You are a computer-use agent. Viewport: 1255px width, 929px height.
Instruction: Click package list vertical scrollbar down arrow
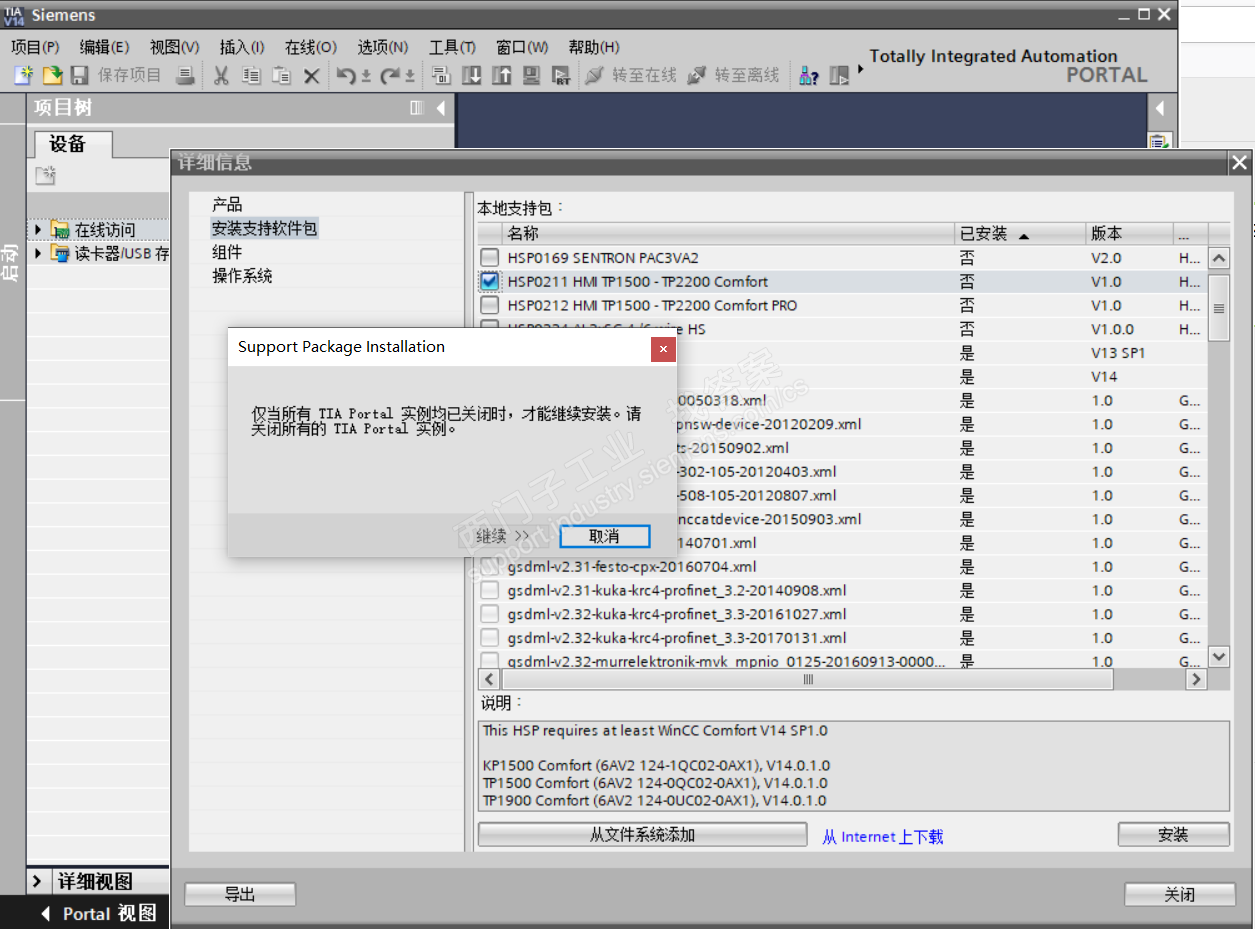(x=1219, y=657)
